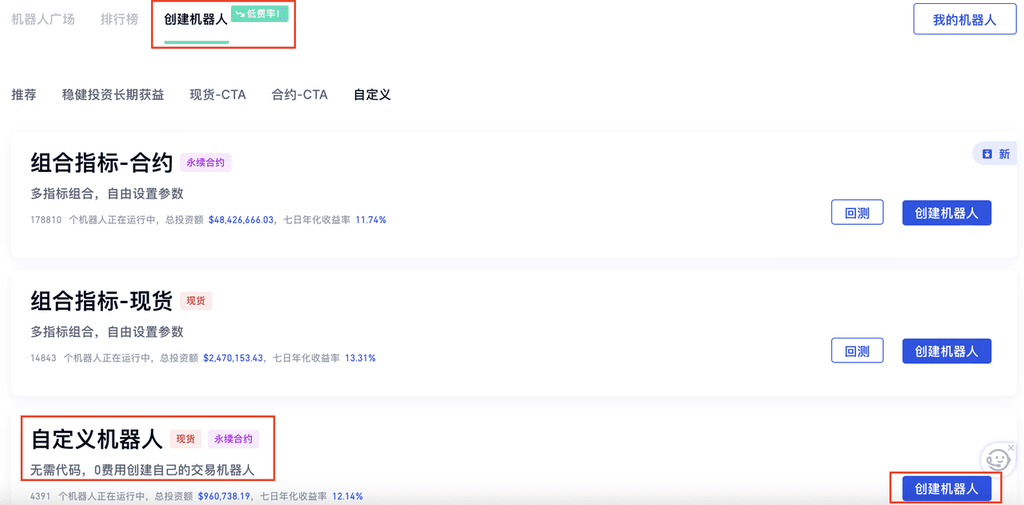Create a 自定义机器人 robot
The image size is (1024, 505).
(946, 488)
